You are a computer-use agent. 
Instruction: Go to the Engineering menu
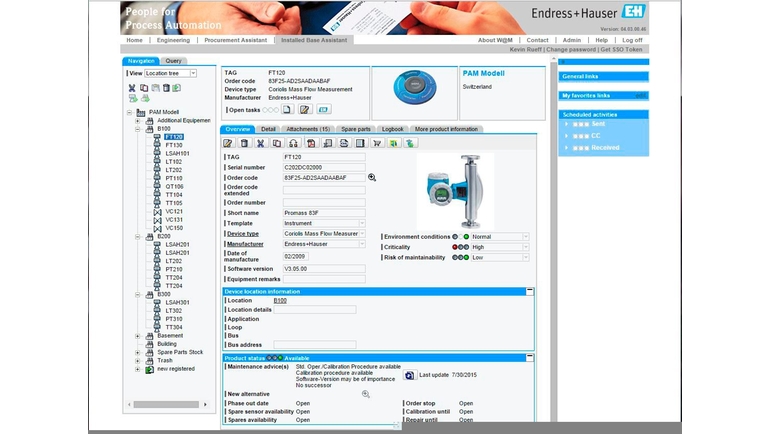click(173, 40)
